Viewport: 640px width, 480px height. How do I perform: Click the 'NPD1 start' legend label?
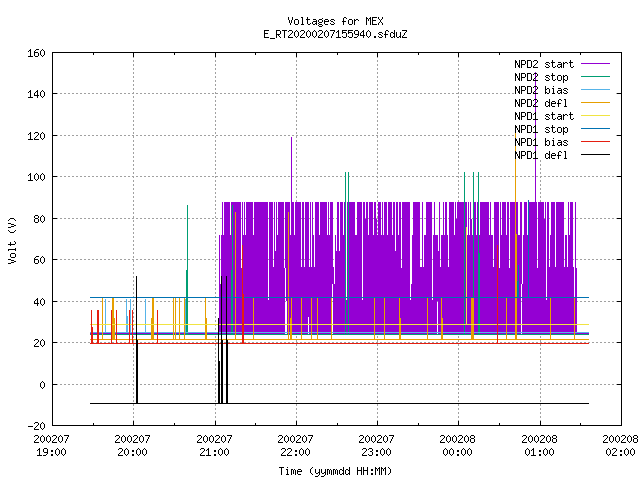point(544,116)
